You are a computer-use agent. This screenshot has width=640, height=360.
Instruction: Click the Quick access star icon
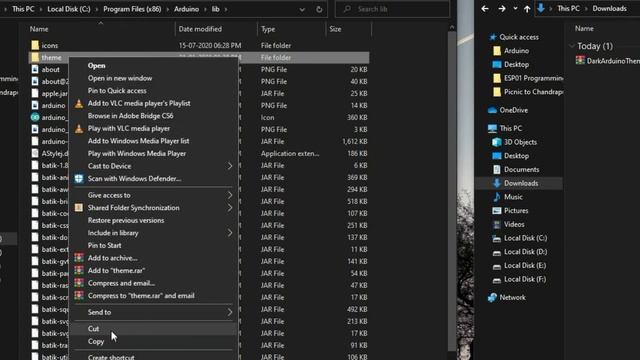[493, 37]
